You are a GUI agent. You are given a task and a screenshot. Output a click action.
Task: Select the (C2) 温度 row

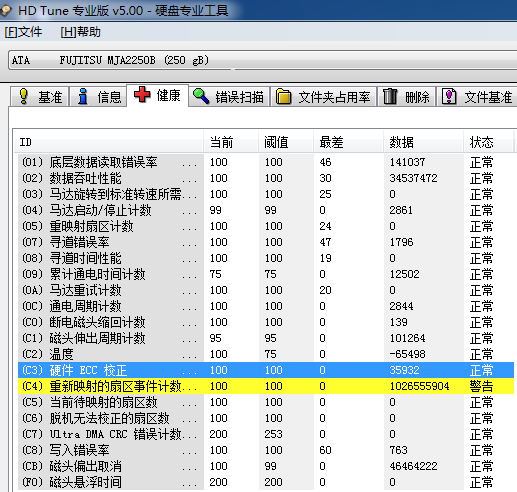266,354
